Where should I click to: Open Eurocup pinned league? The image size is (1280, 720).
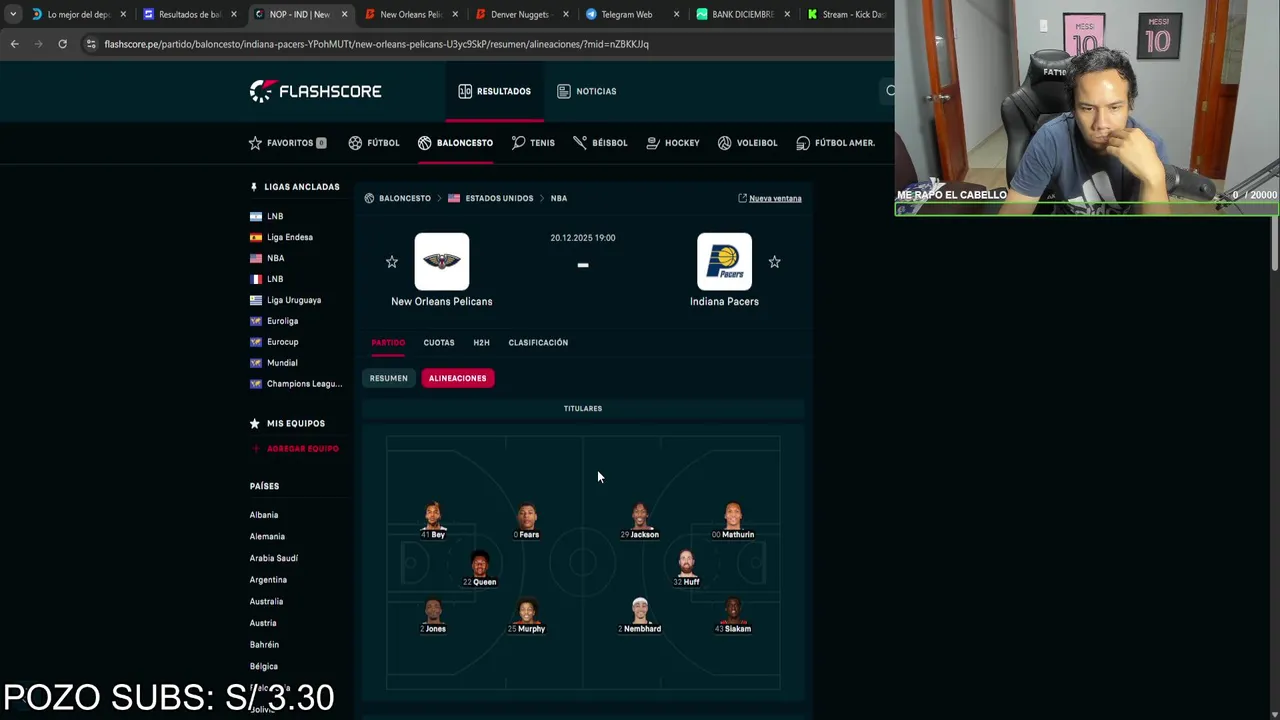tap(274, 342)
